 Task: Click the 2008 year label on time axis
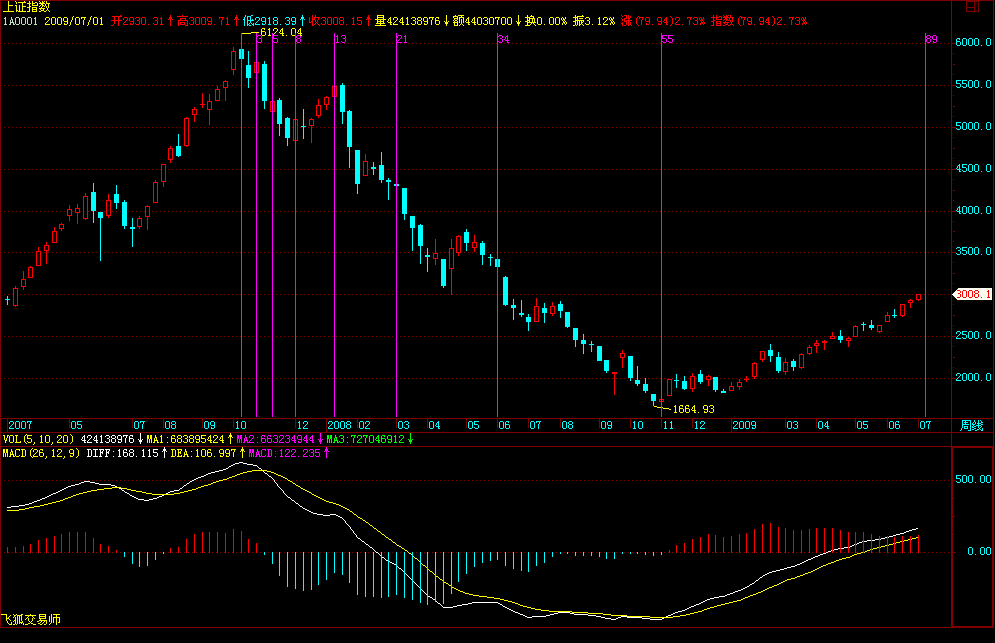339,425
